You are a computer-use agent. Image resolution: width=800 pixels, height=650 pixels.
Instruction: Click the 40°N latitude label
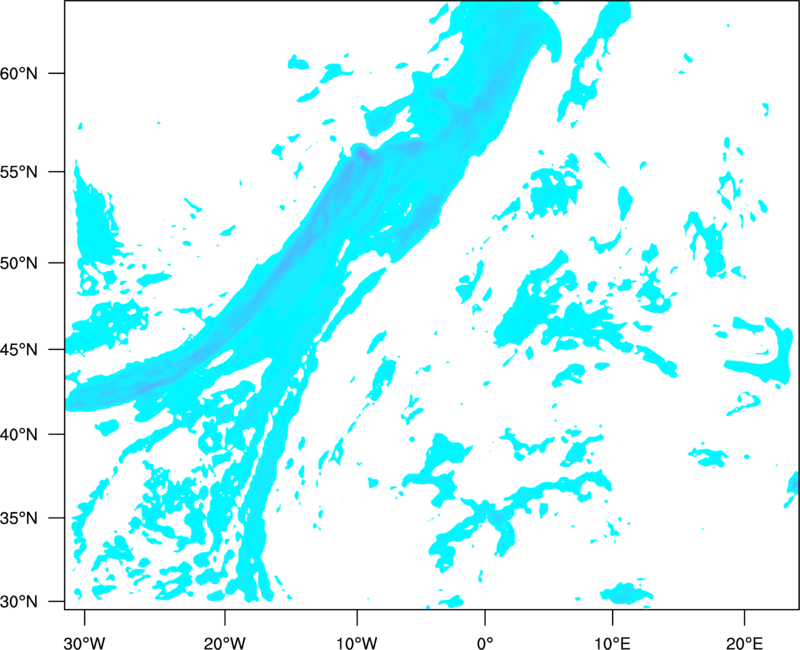click(19, 435)
